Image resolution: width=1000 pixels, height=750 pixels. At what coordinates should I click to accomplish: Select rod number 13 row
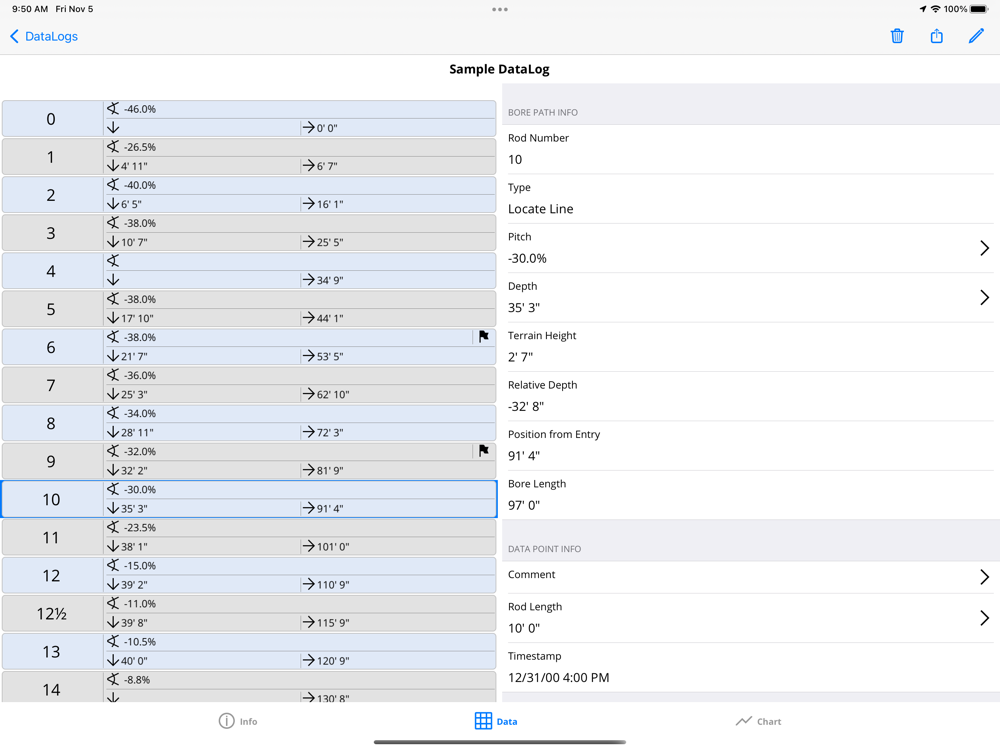click(52, 651)
